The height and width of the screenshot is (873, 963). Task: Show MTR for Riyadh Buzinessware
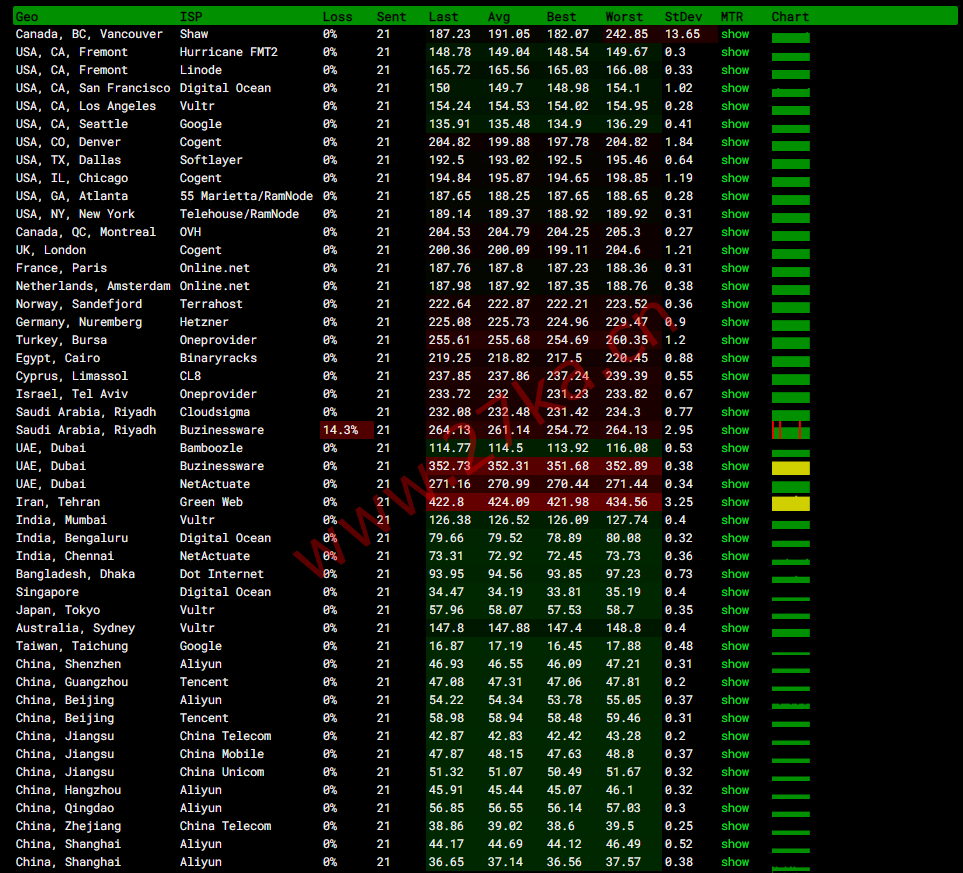click(735, 430)
